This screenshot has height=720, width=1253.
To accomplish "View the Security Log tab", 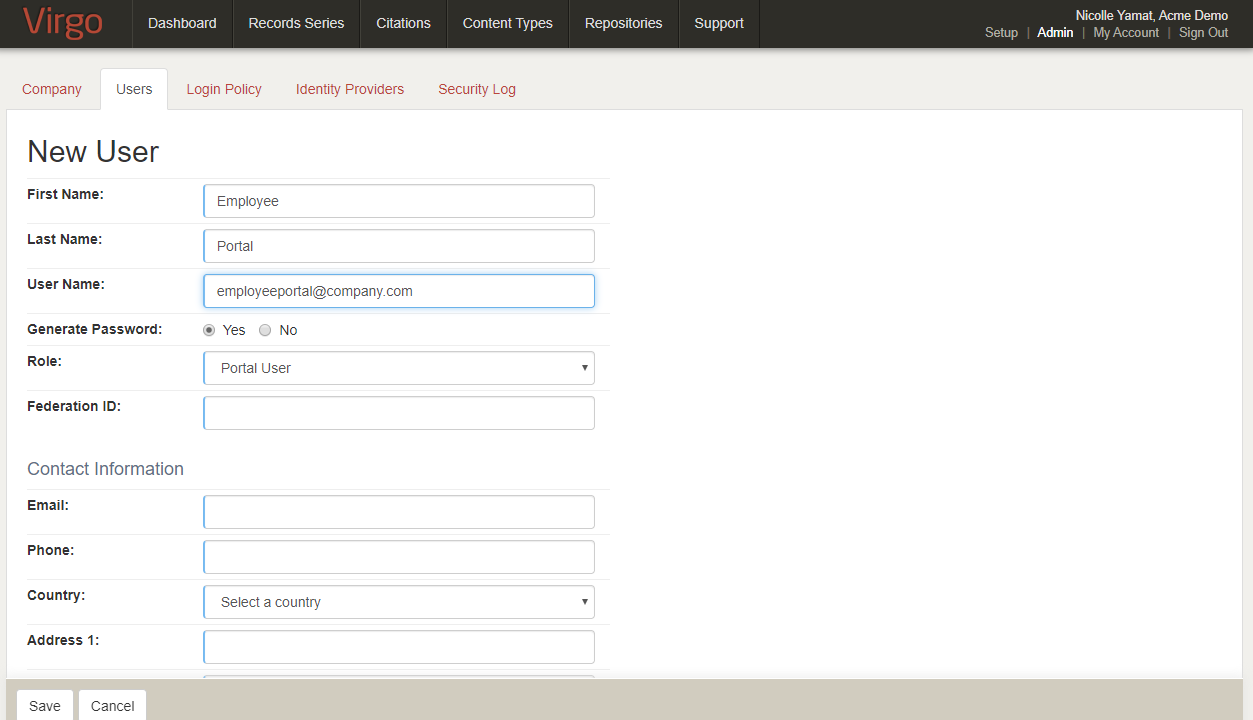I will click(x=476, y=89).
